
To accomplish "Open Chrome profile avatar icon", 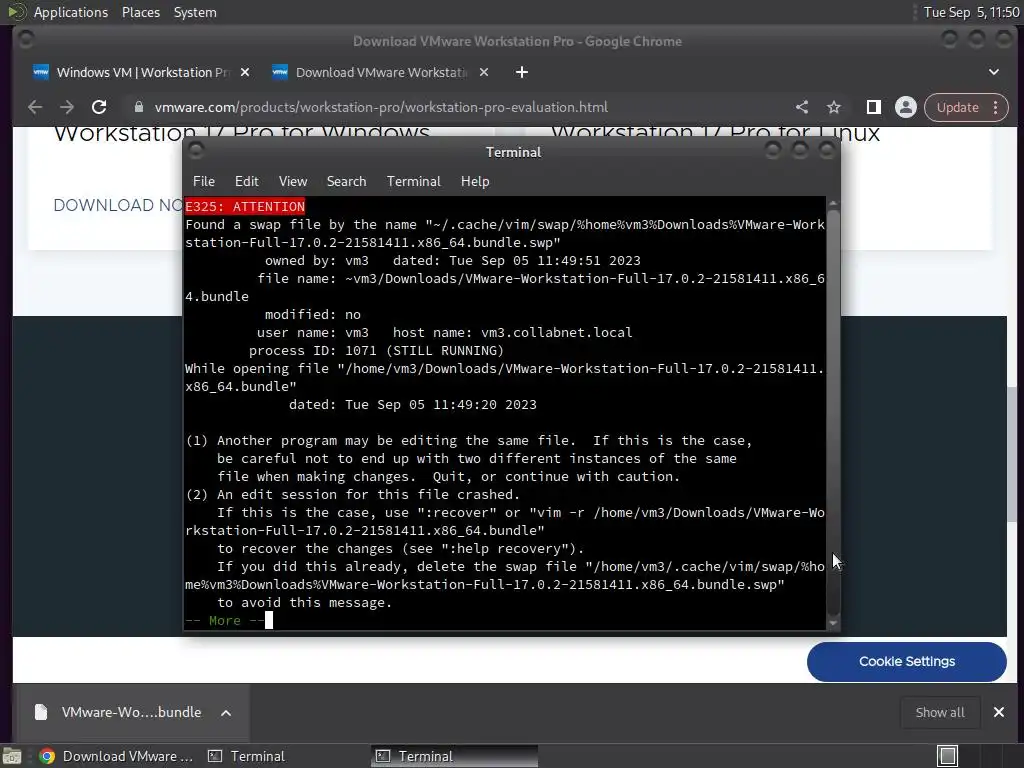I will click(906, 107).
